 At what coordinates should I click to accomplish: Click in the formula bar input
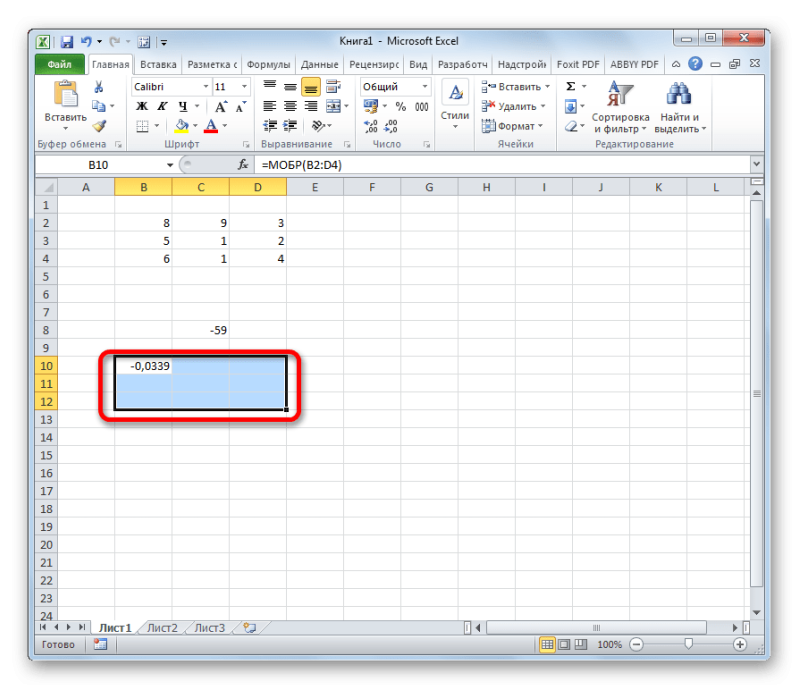tap(503, 165)
